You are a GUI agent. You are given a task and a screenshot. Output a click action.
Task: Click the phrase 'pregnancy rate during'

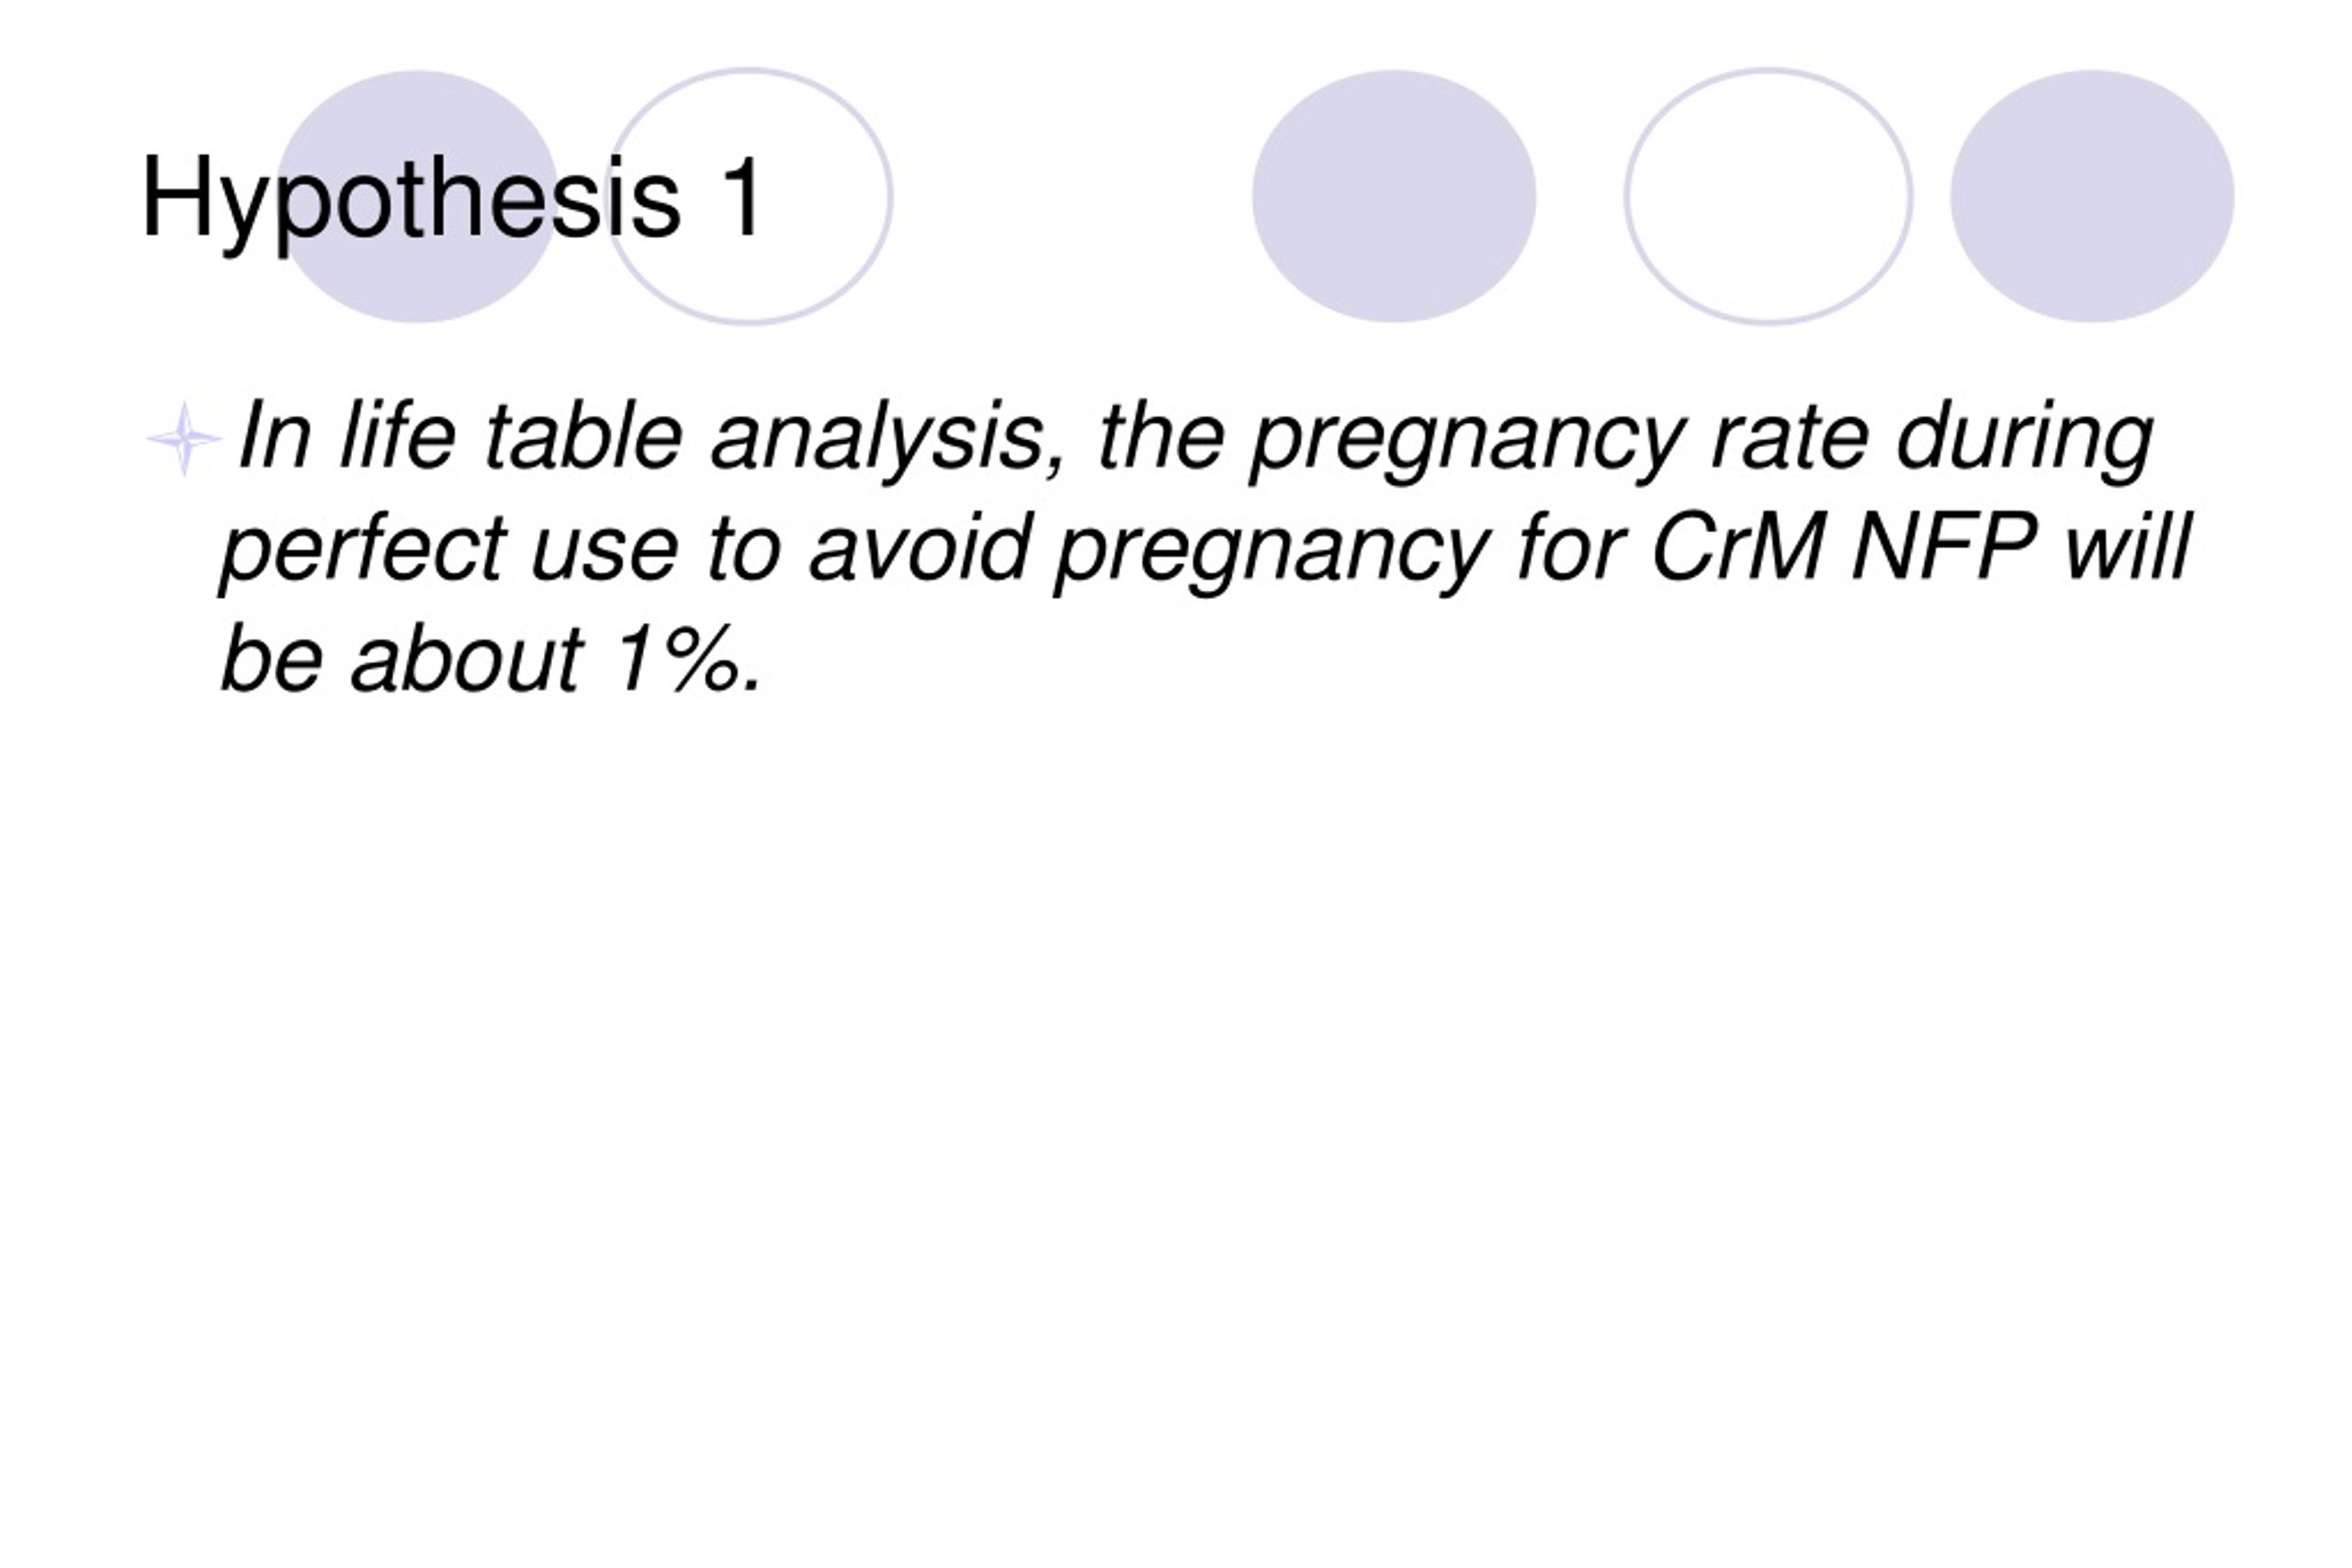coord(1702,438)
